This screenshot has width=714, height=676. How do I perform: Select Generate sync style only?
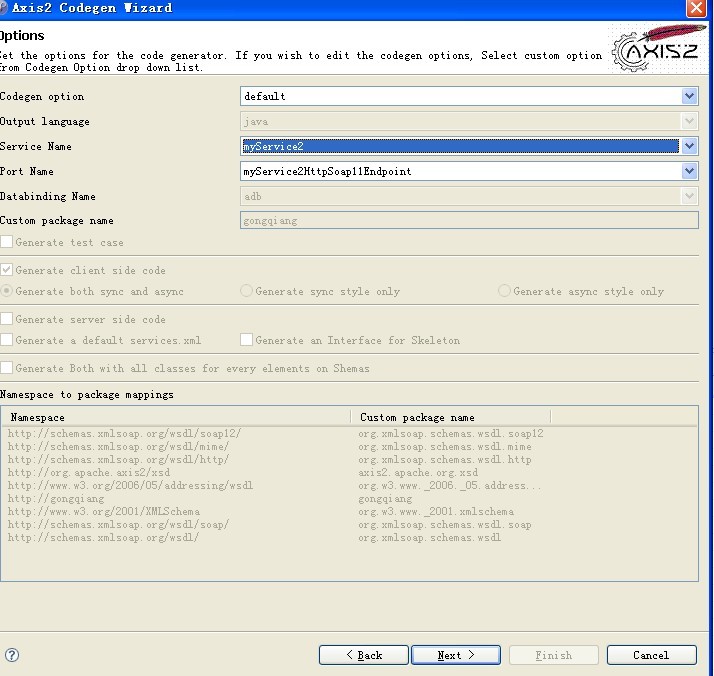[246, 290]
